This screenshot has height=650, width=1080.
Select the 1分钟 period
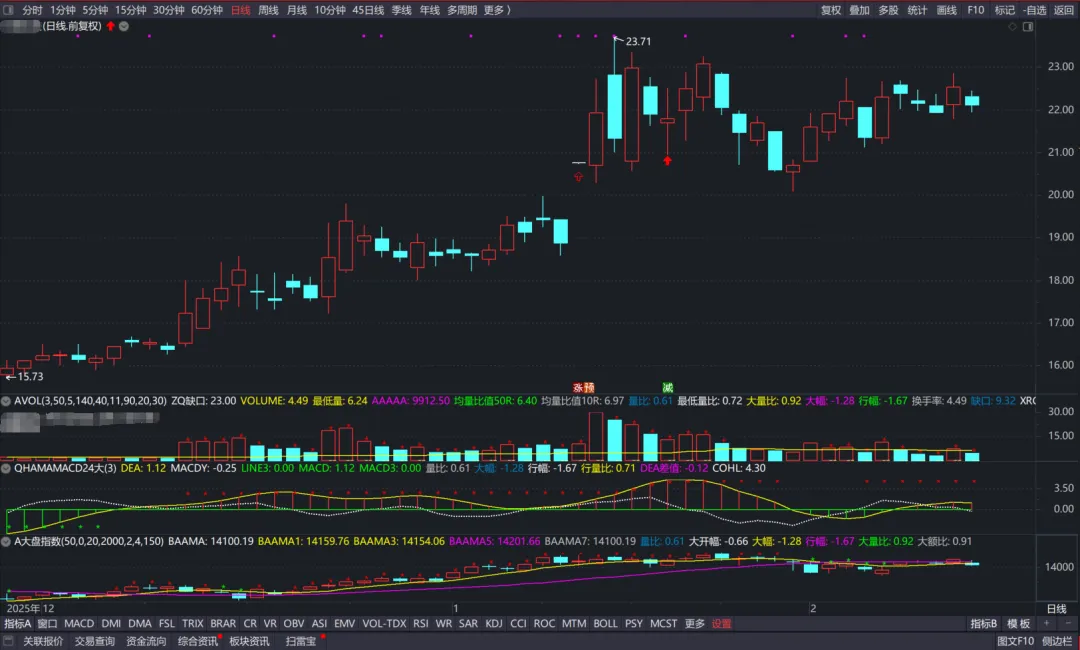click(63, 10)
